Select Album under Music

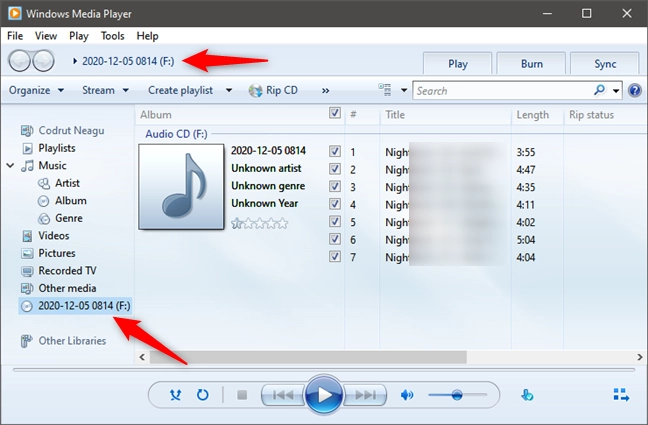62,201
